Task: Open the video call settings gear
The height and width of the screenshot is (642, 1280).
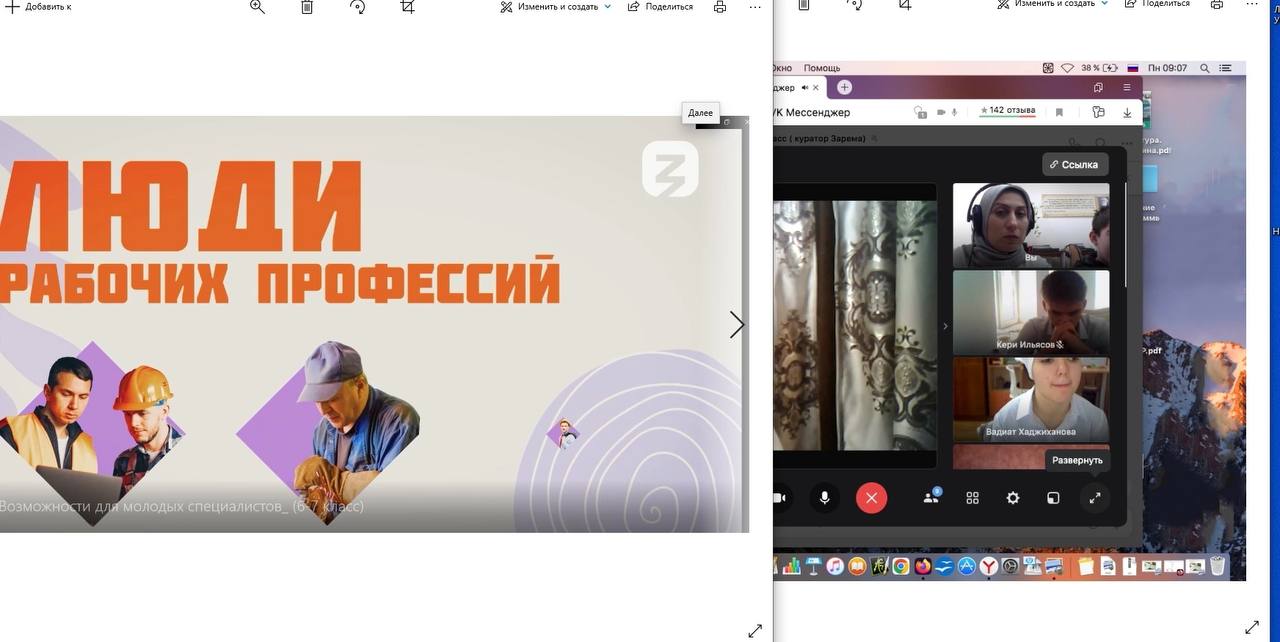Action: pyautogui.click(x=1013, y=498)
